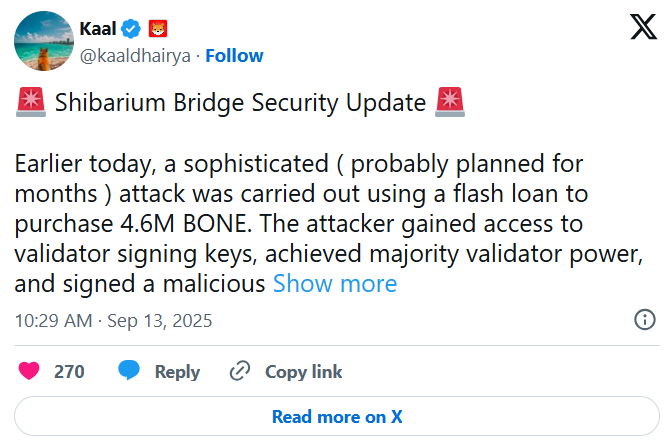Image resolution: width=672 pixels, height=443 pixels.
Task: Click the siren emoji before the headline
Action: point(28,102)
